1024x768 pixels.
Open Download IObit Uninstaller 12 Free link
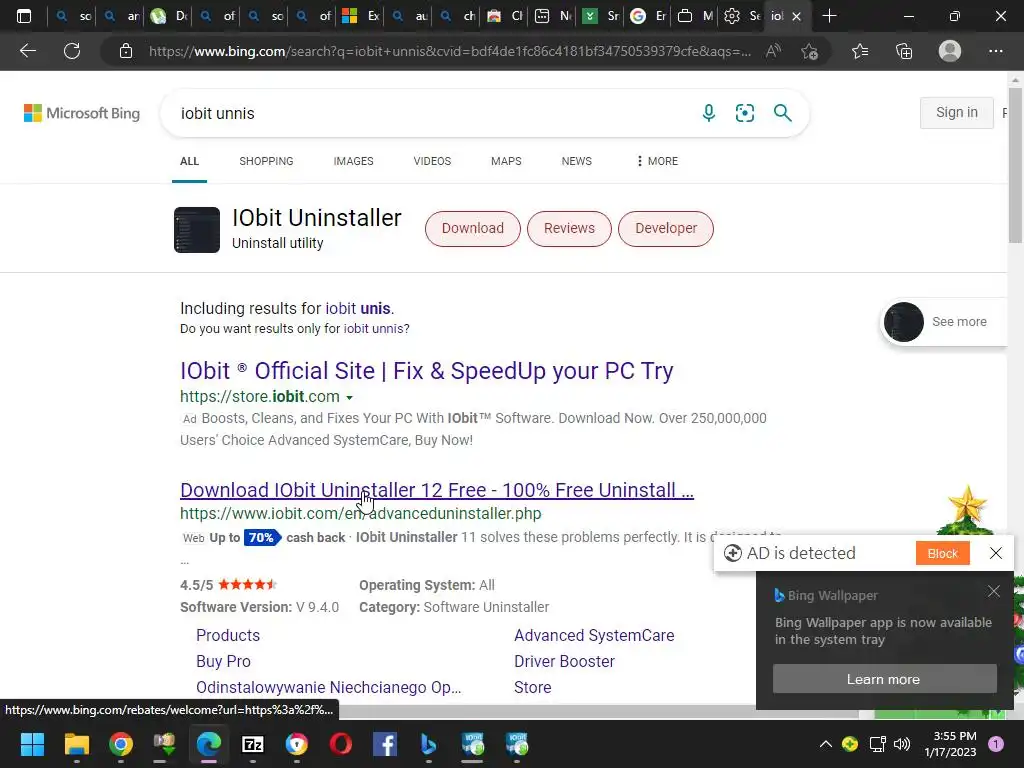click(x=437, y=490)
